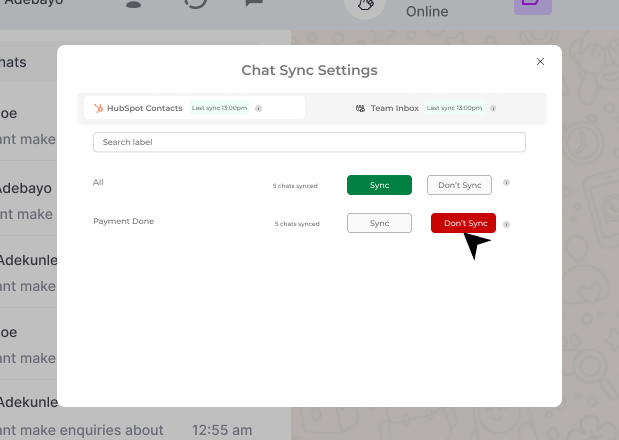The image size is (619, 440).
Task: Enable Sync for Payment Done label
Action: (379, 223)
